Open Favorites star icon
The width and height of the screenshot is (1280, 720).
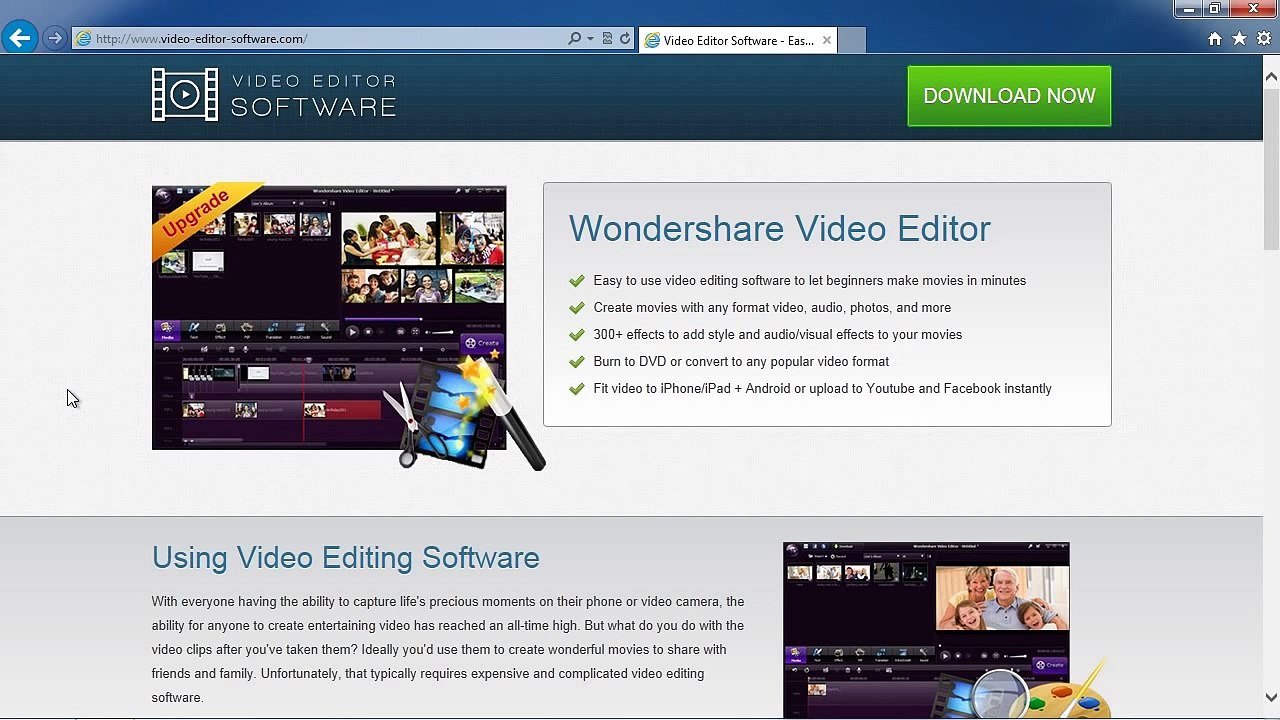(x=1239, y=39)
